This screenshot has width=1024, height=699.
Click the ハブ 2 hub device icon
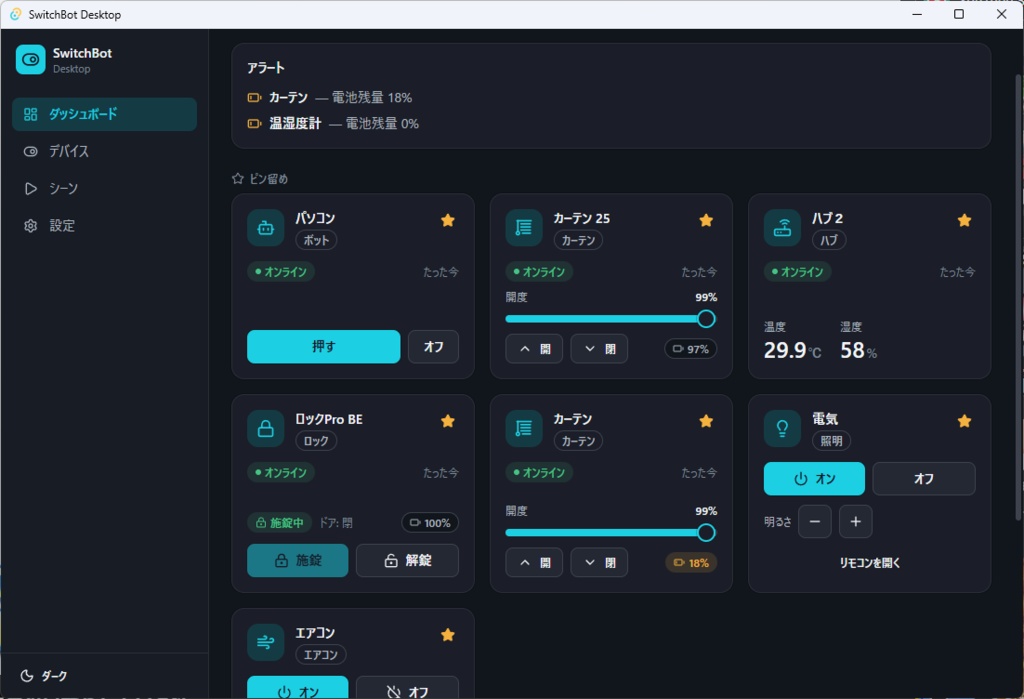pyautogui.click(x=782, y=228)
